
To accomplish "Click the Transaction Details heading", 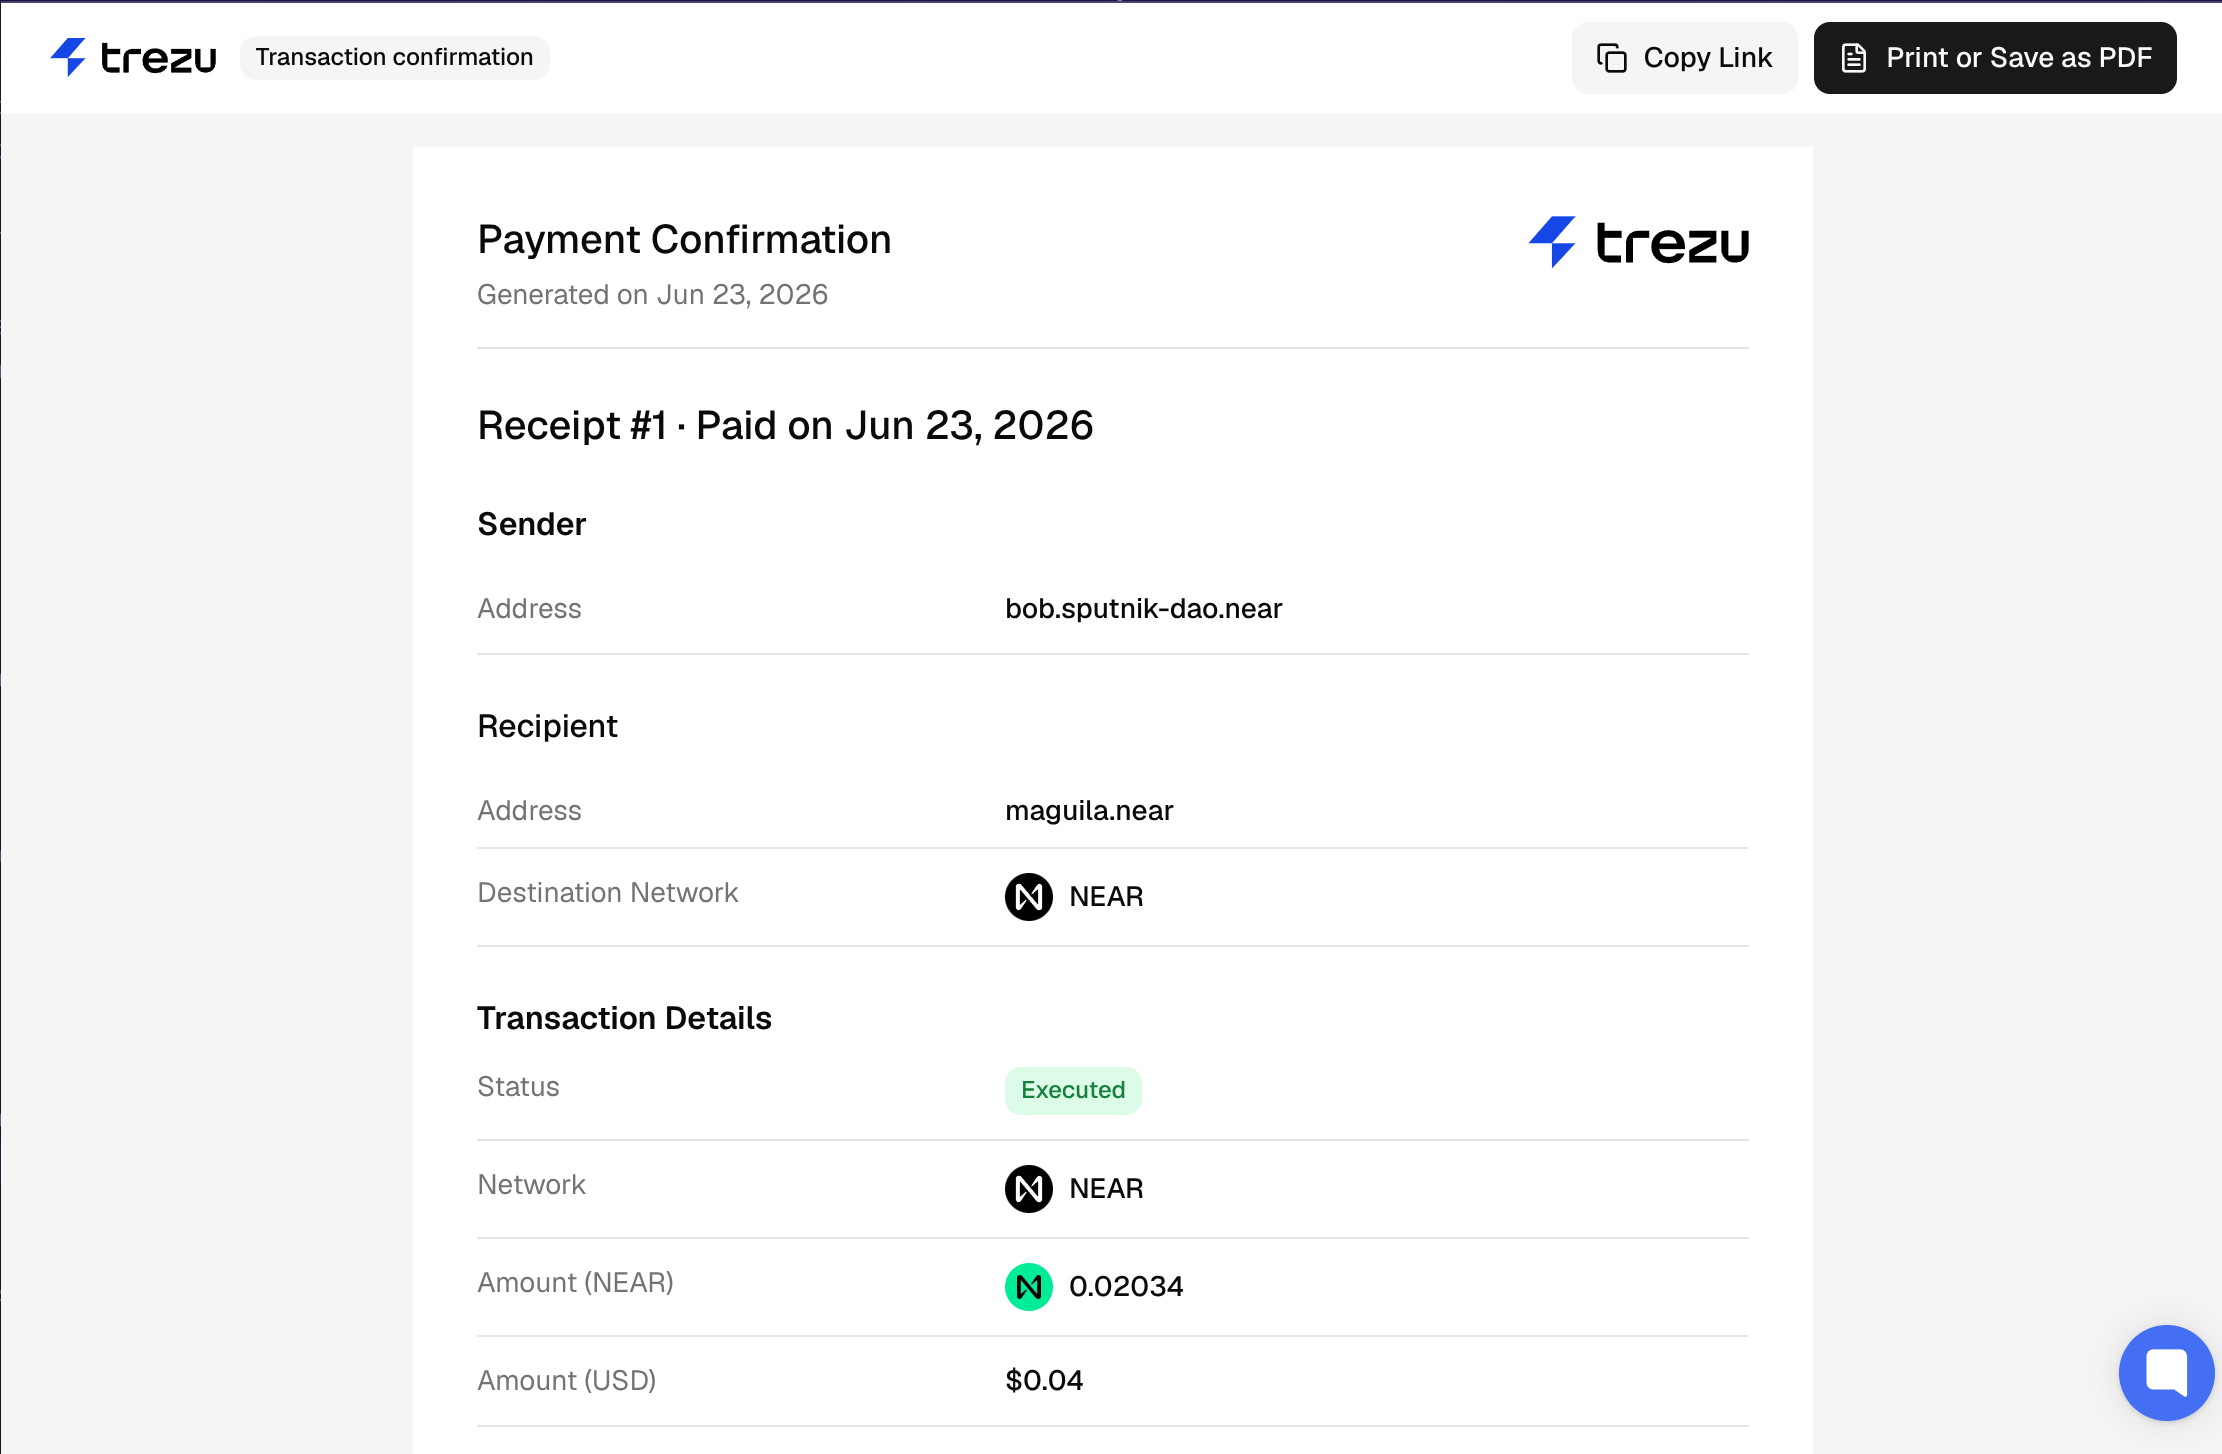I will (624, 1018).
